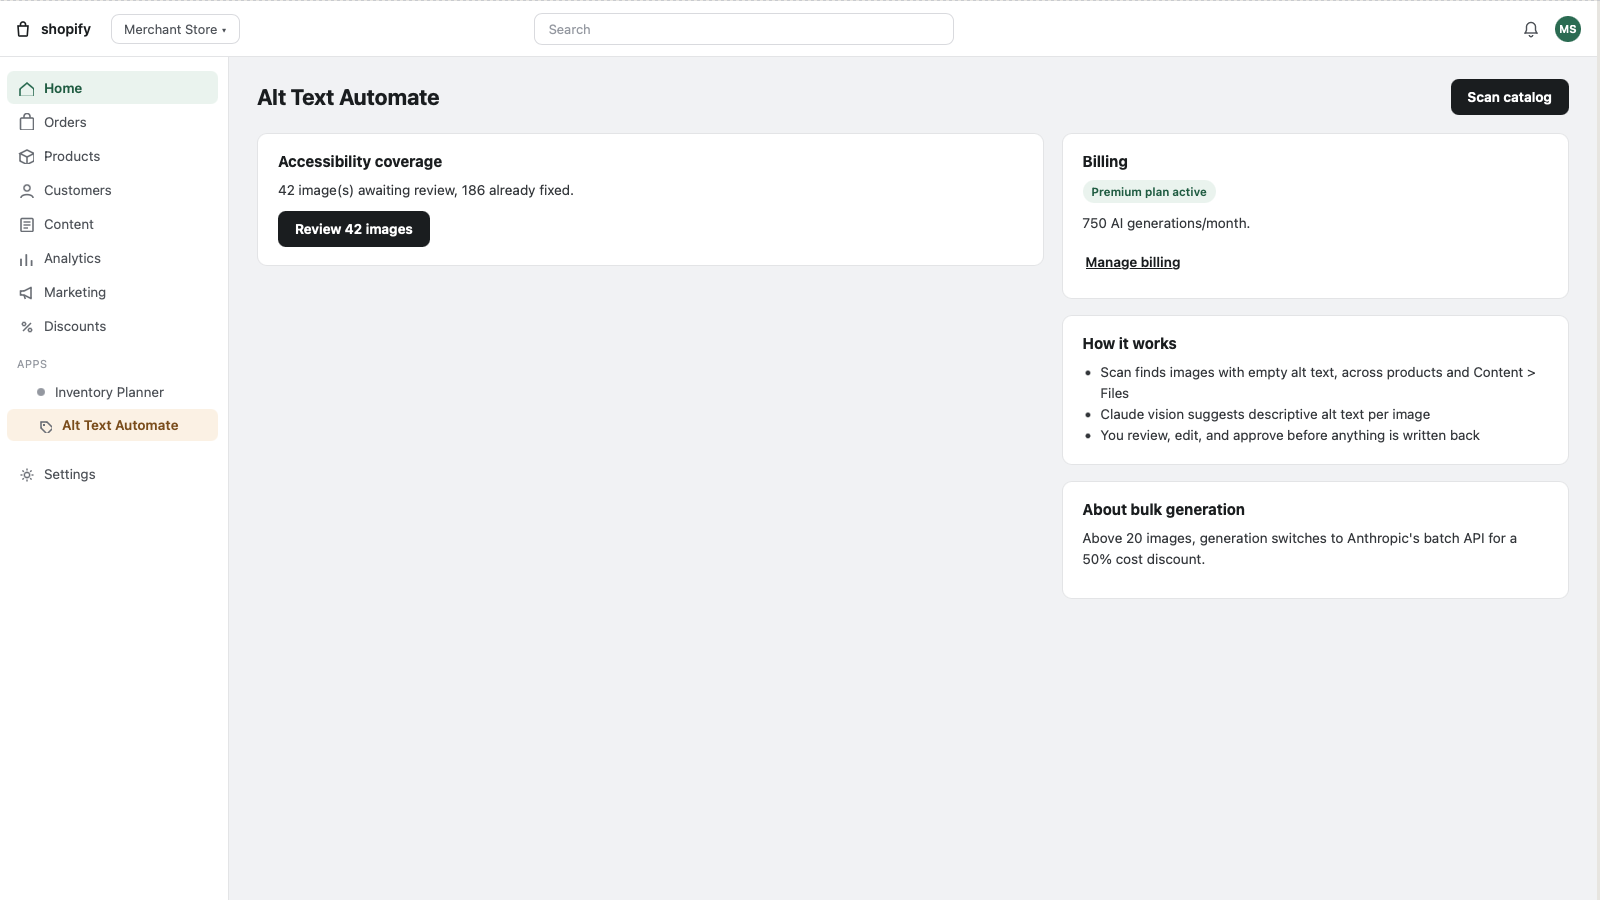The height and width of the screenshot is (900, 1600).
Task: Click the Billing heading
Action: (x=1105, y=161)
